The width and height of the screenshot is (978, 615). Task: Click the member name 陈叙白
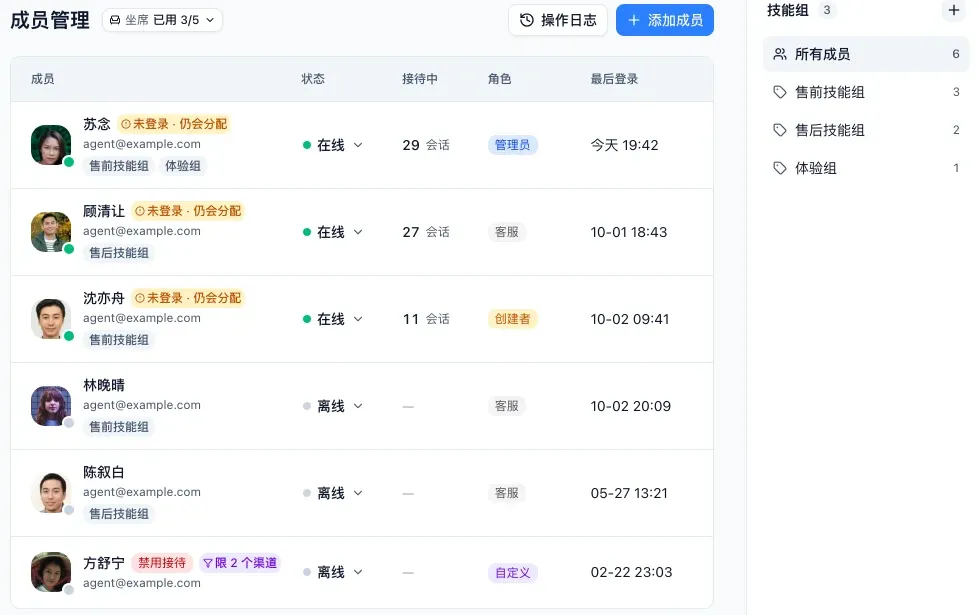(x=104, y=472)
